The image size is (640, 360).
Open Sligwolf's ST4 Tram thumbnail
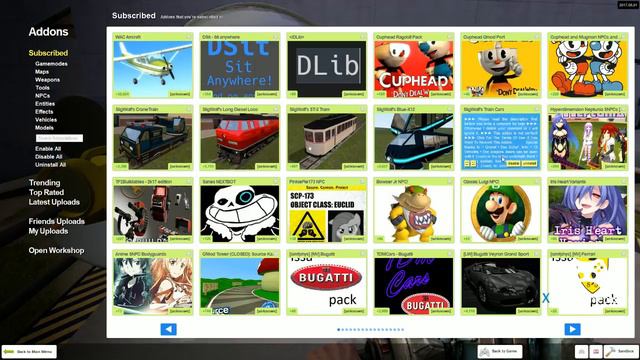[x=327, y=141]
